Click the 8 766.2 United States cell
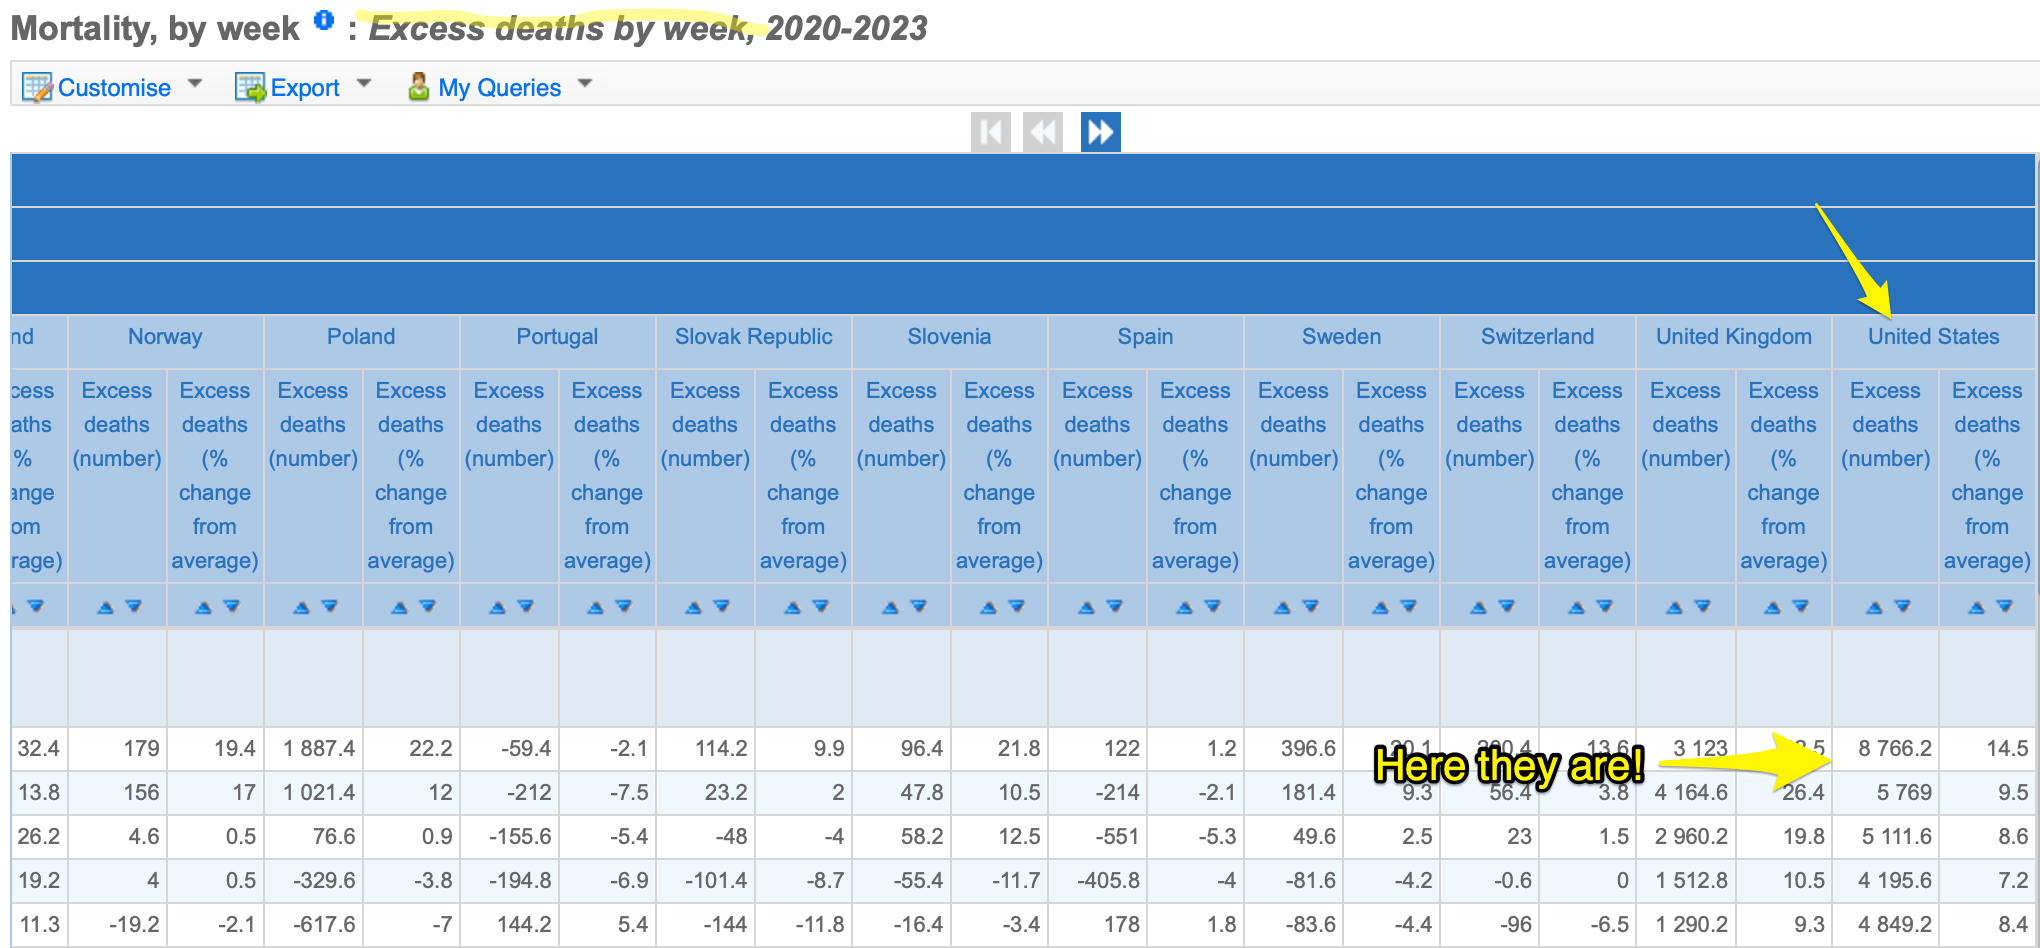This screenshot has width=2040, height=948. 1886,748
